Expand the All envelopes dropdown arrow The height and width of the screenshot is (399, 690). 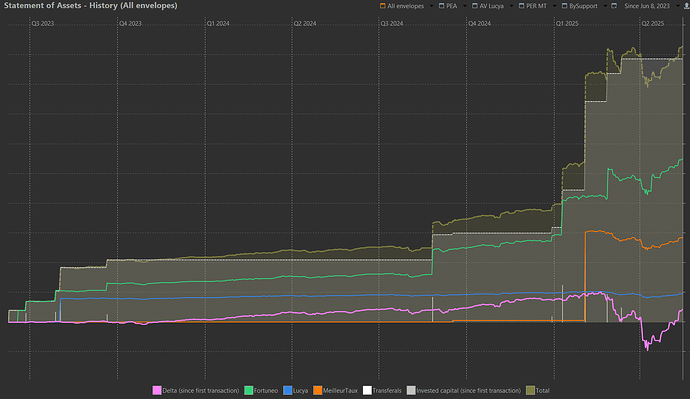431,6
